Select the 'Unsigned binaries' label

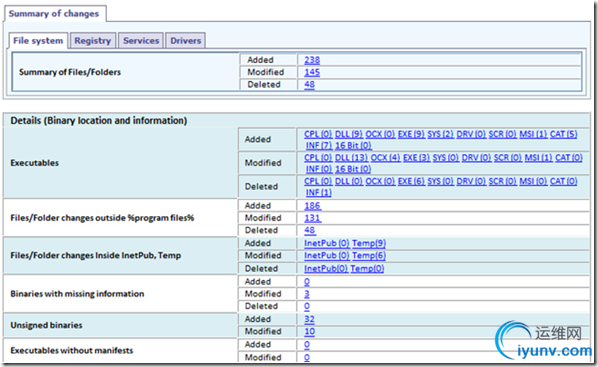point(46,325)
